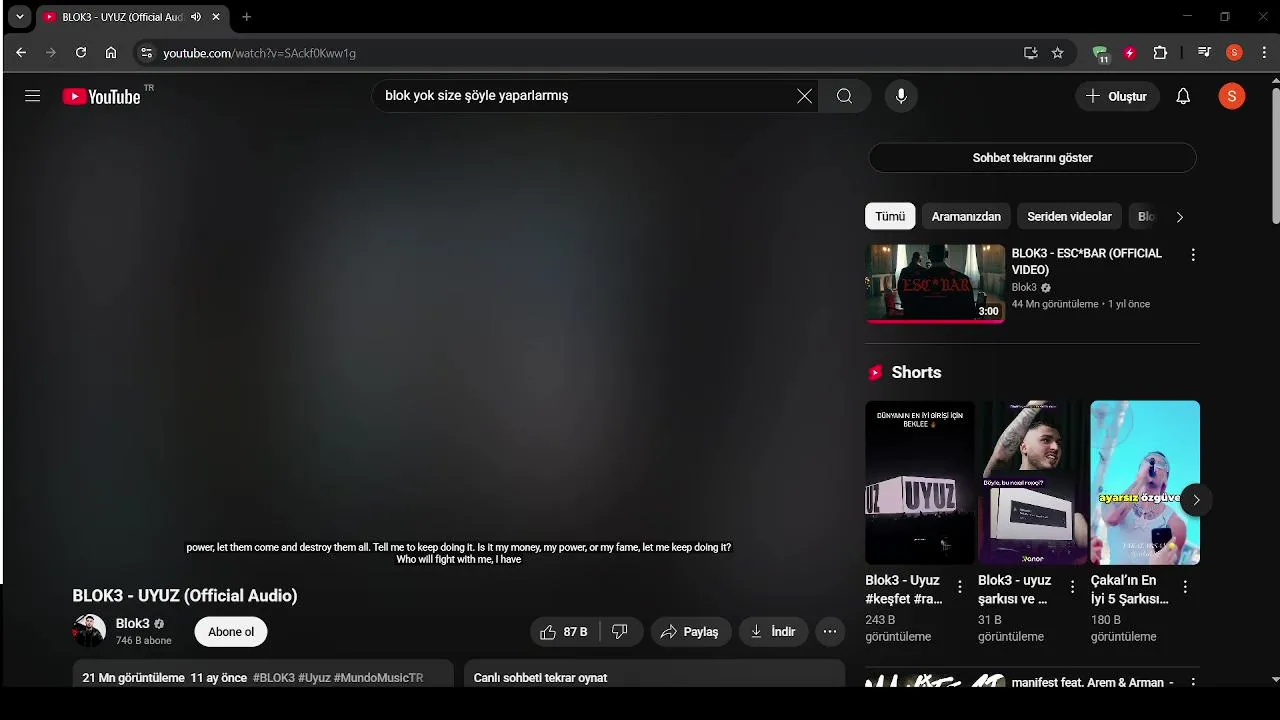
Task: Close the BLOK3 - UYUZ tab
Action: pyautogui.click(x=216, y=17)
